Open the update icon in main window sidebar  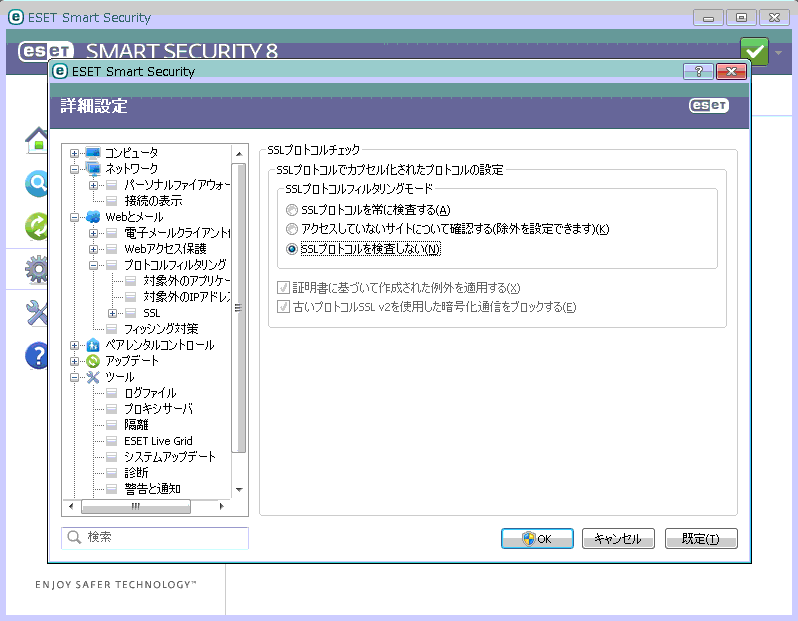click(37, 226)
